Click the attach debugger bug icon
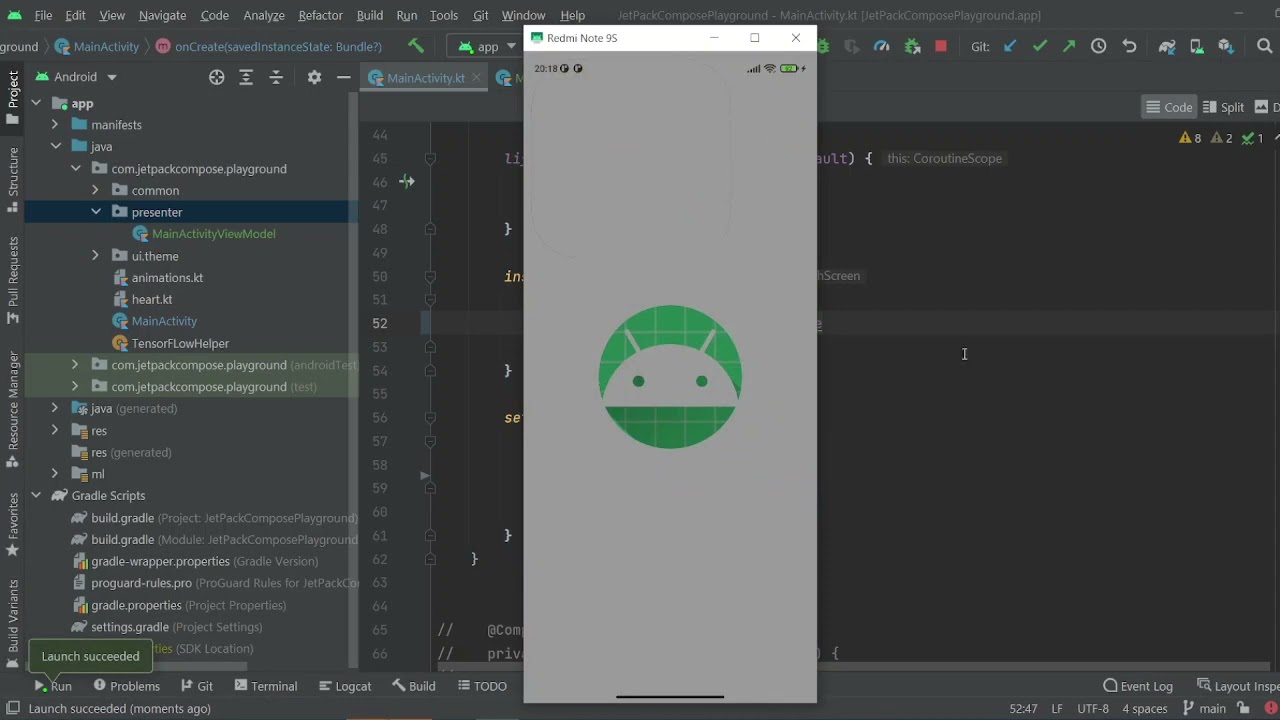1280x720 pixels. click(912, 46)
